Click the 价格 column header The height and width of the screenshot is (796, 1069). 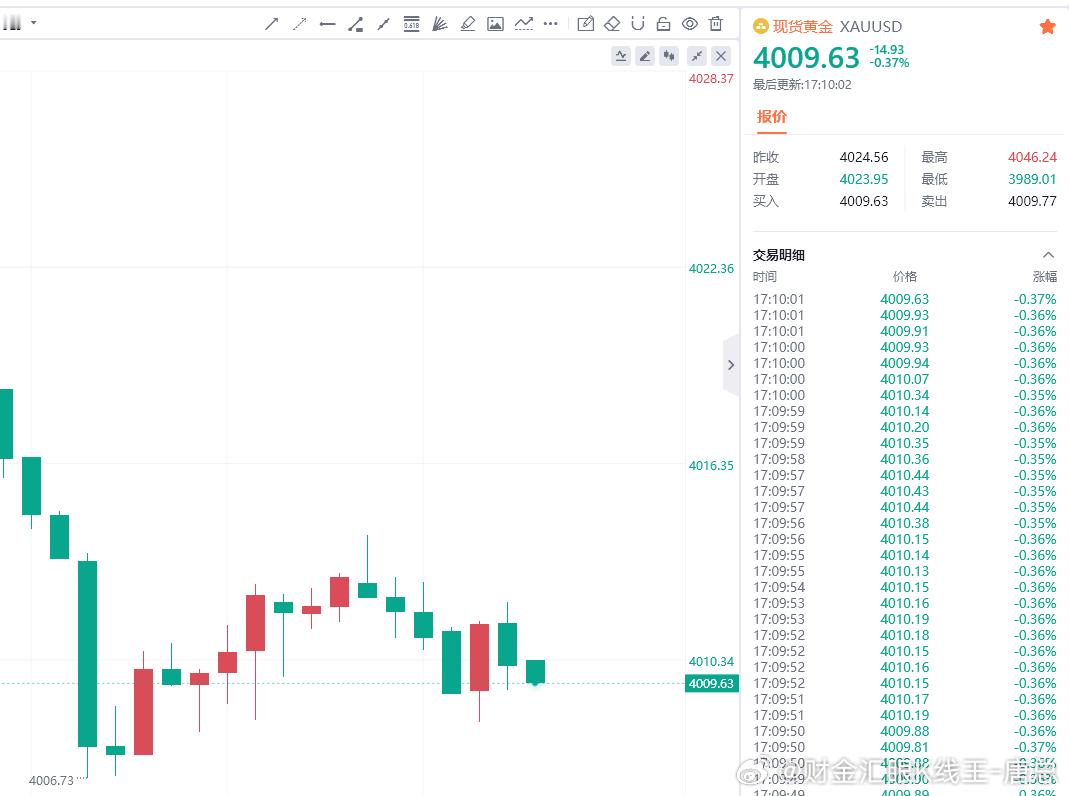coord(905,277)
